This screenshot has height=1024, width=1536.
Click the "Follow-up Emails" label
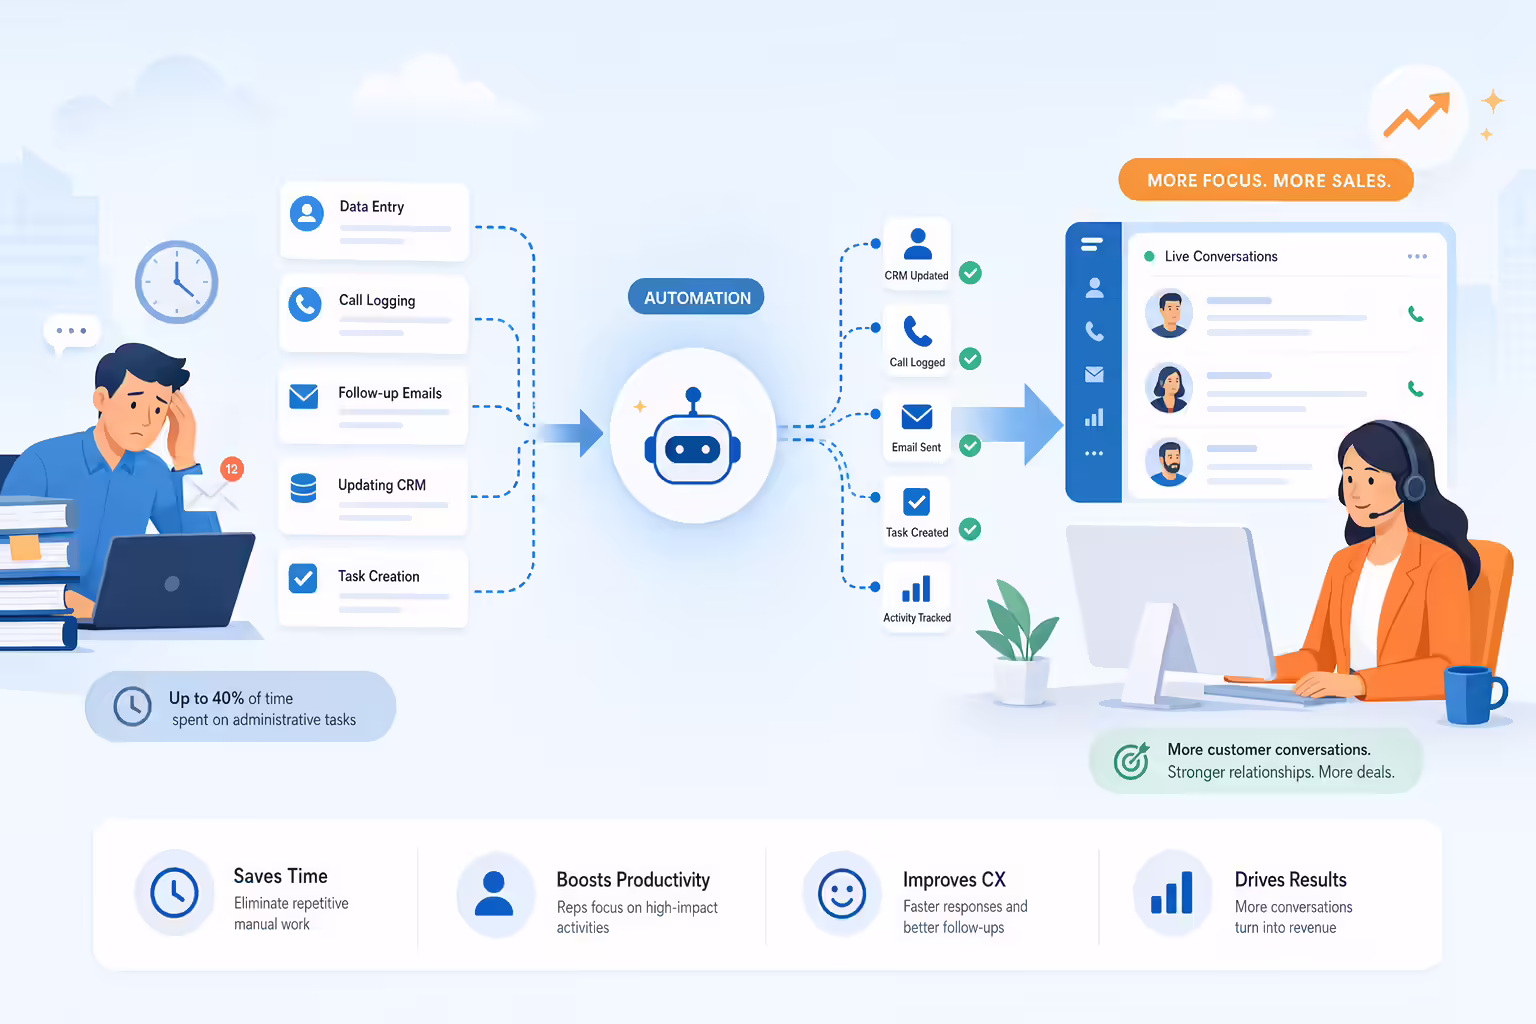click(390, 393)
